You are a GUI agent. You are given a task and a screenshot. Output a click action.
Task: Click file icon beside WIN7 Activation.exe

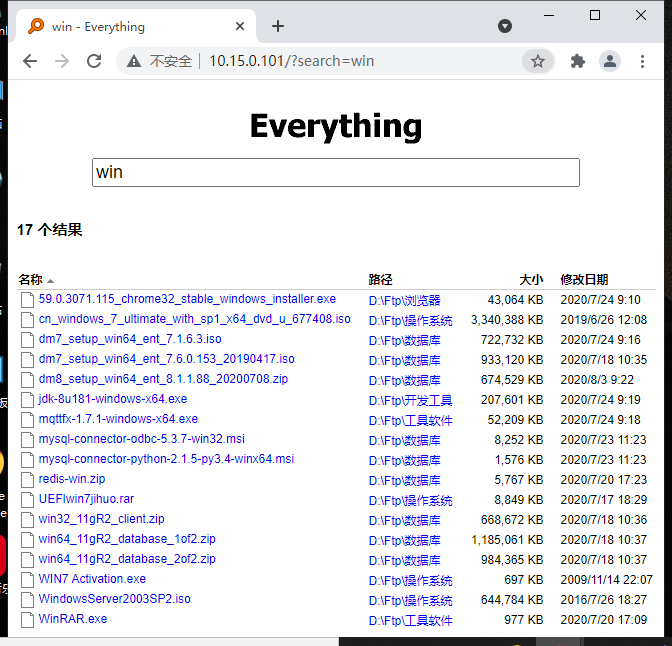27,580
